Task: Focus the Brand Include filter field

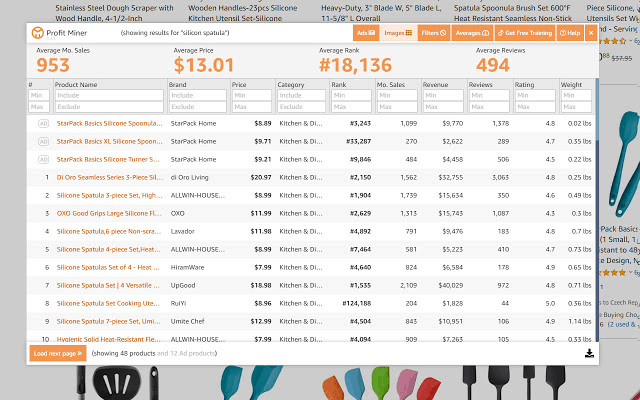Action: pos(198,95)
